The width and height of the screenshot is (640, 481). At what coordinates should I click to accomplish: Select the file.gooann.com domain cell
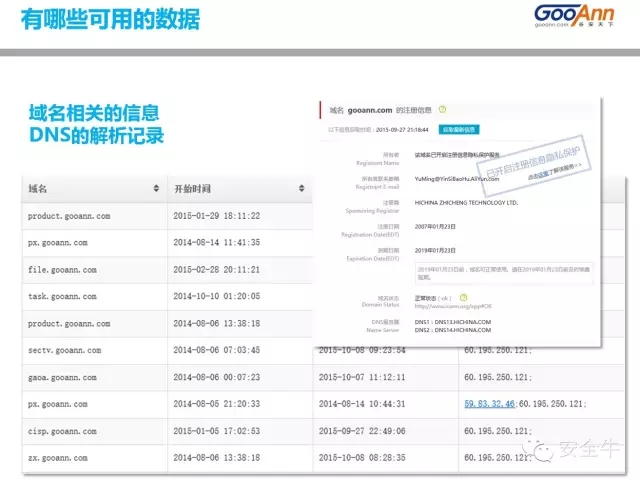tap(62, 270)
